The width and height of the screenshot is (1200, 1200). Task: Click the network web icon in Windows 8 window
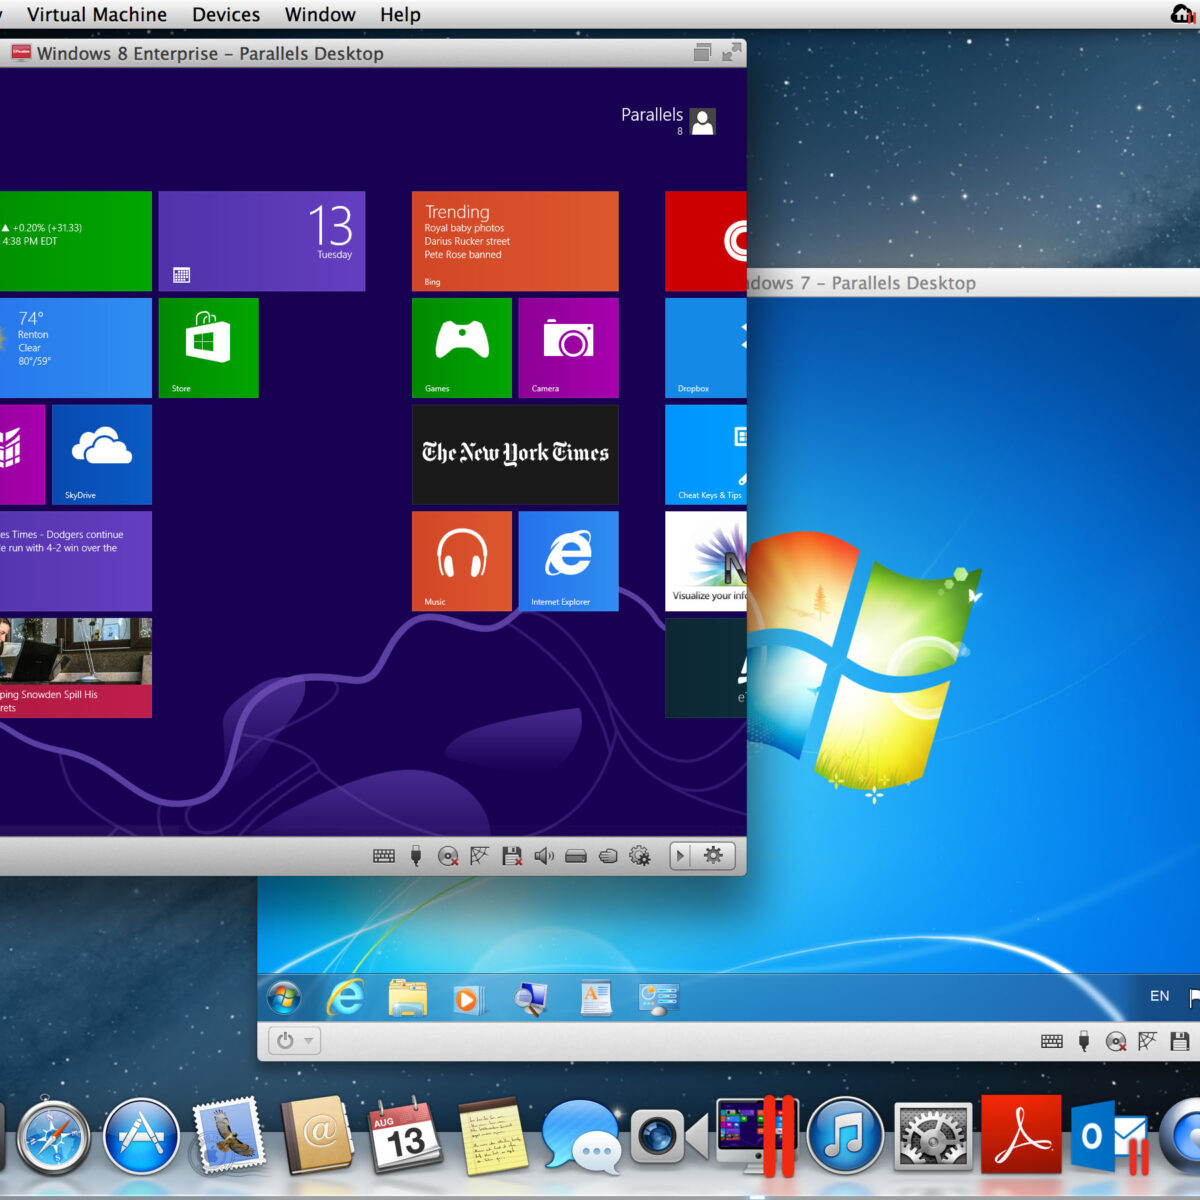click(x=480, y=856)
